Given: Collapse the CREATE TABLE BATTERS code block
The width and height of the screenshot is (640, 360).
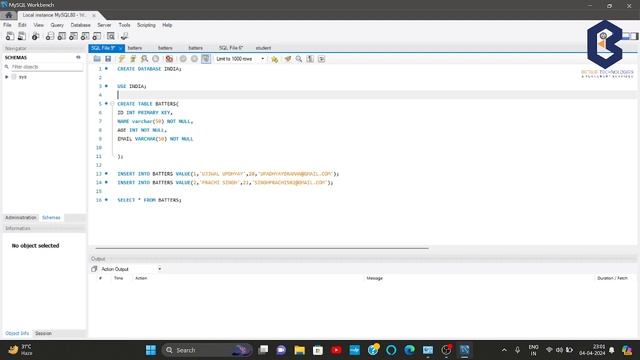Looking at the screenshot, I should (112, 104).
